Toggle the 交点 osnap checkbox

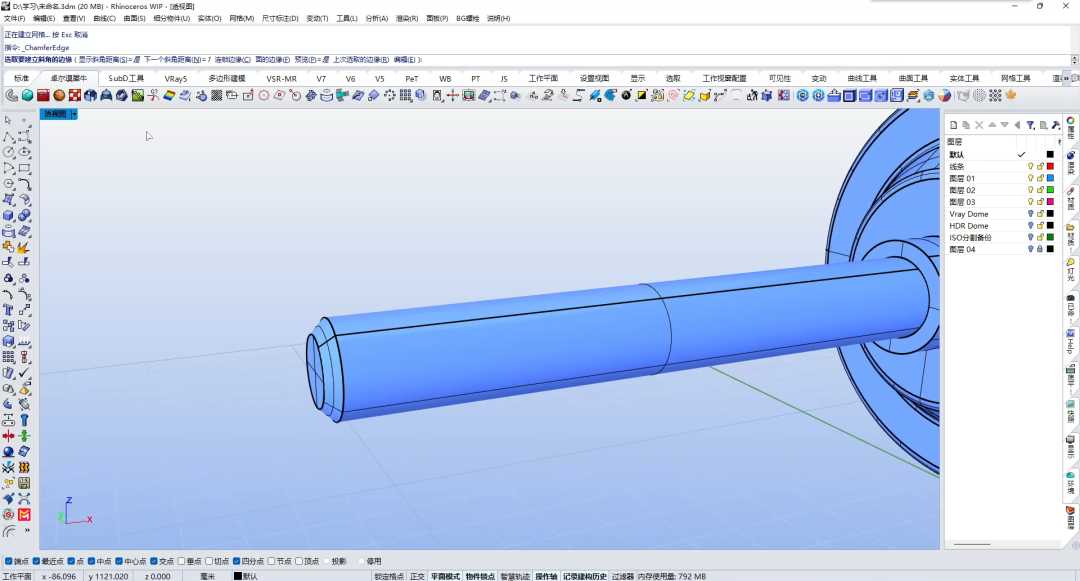tap(154, 561)
